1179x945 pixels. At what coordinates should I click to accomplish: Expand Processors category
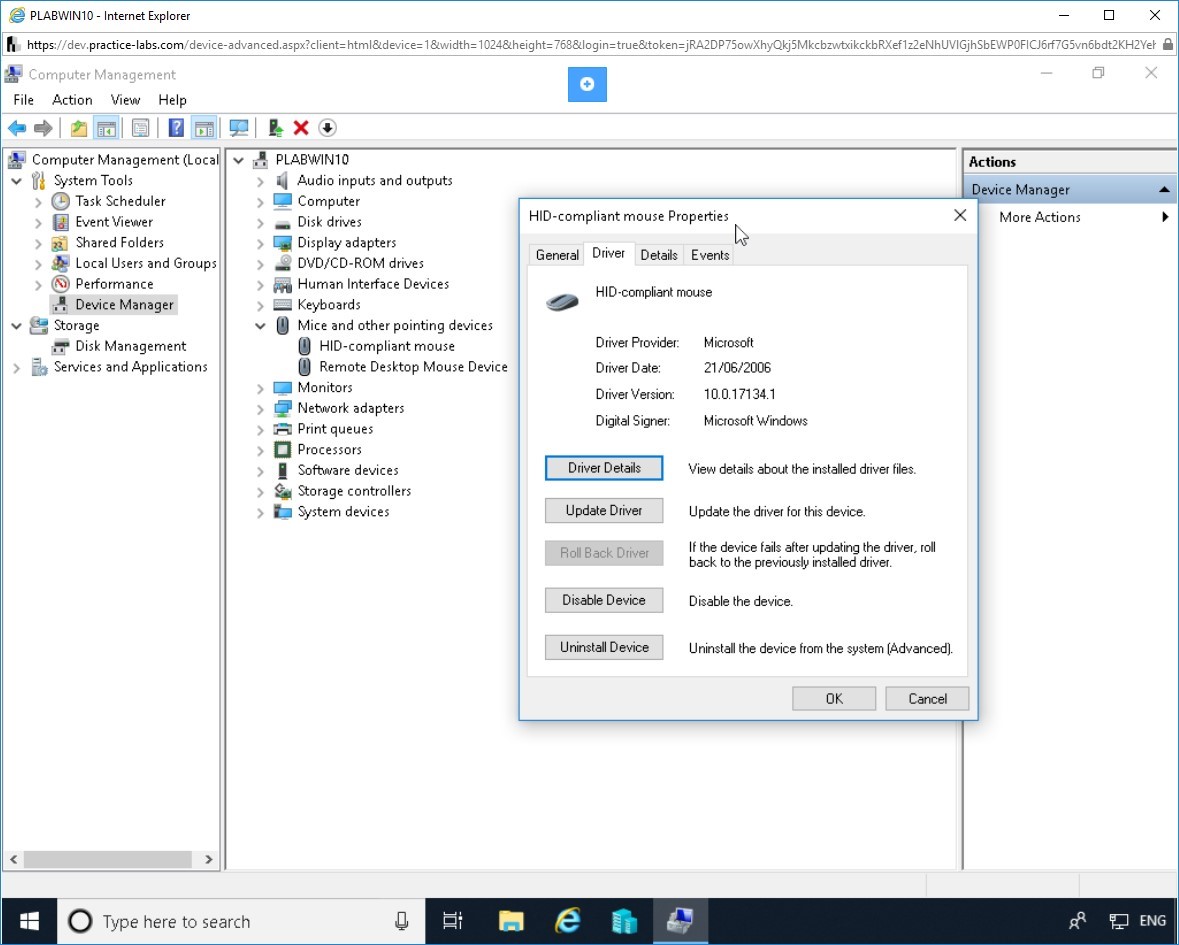pyautogui.click(x=260, y=450)
